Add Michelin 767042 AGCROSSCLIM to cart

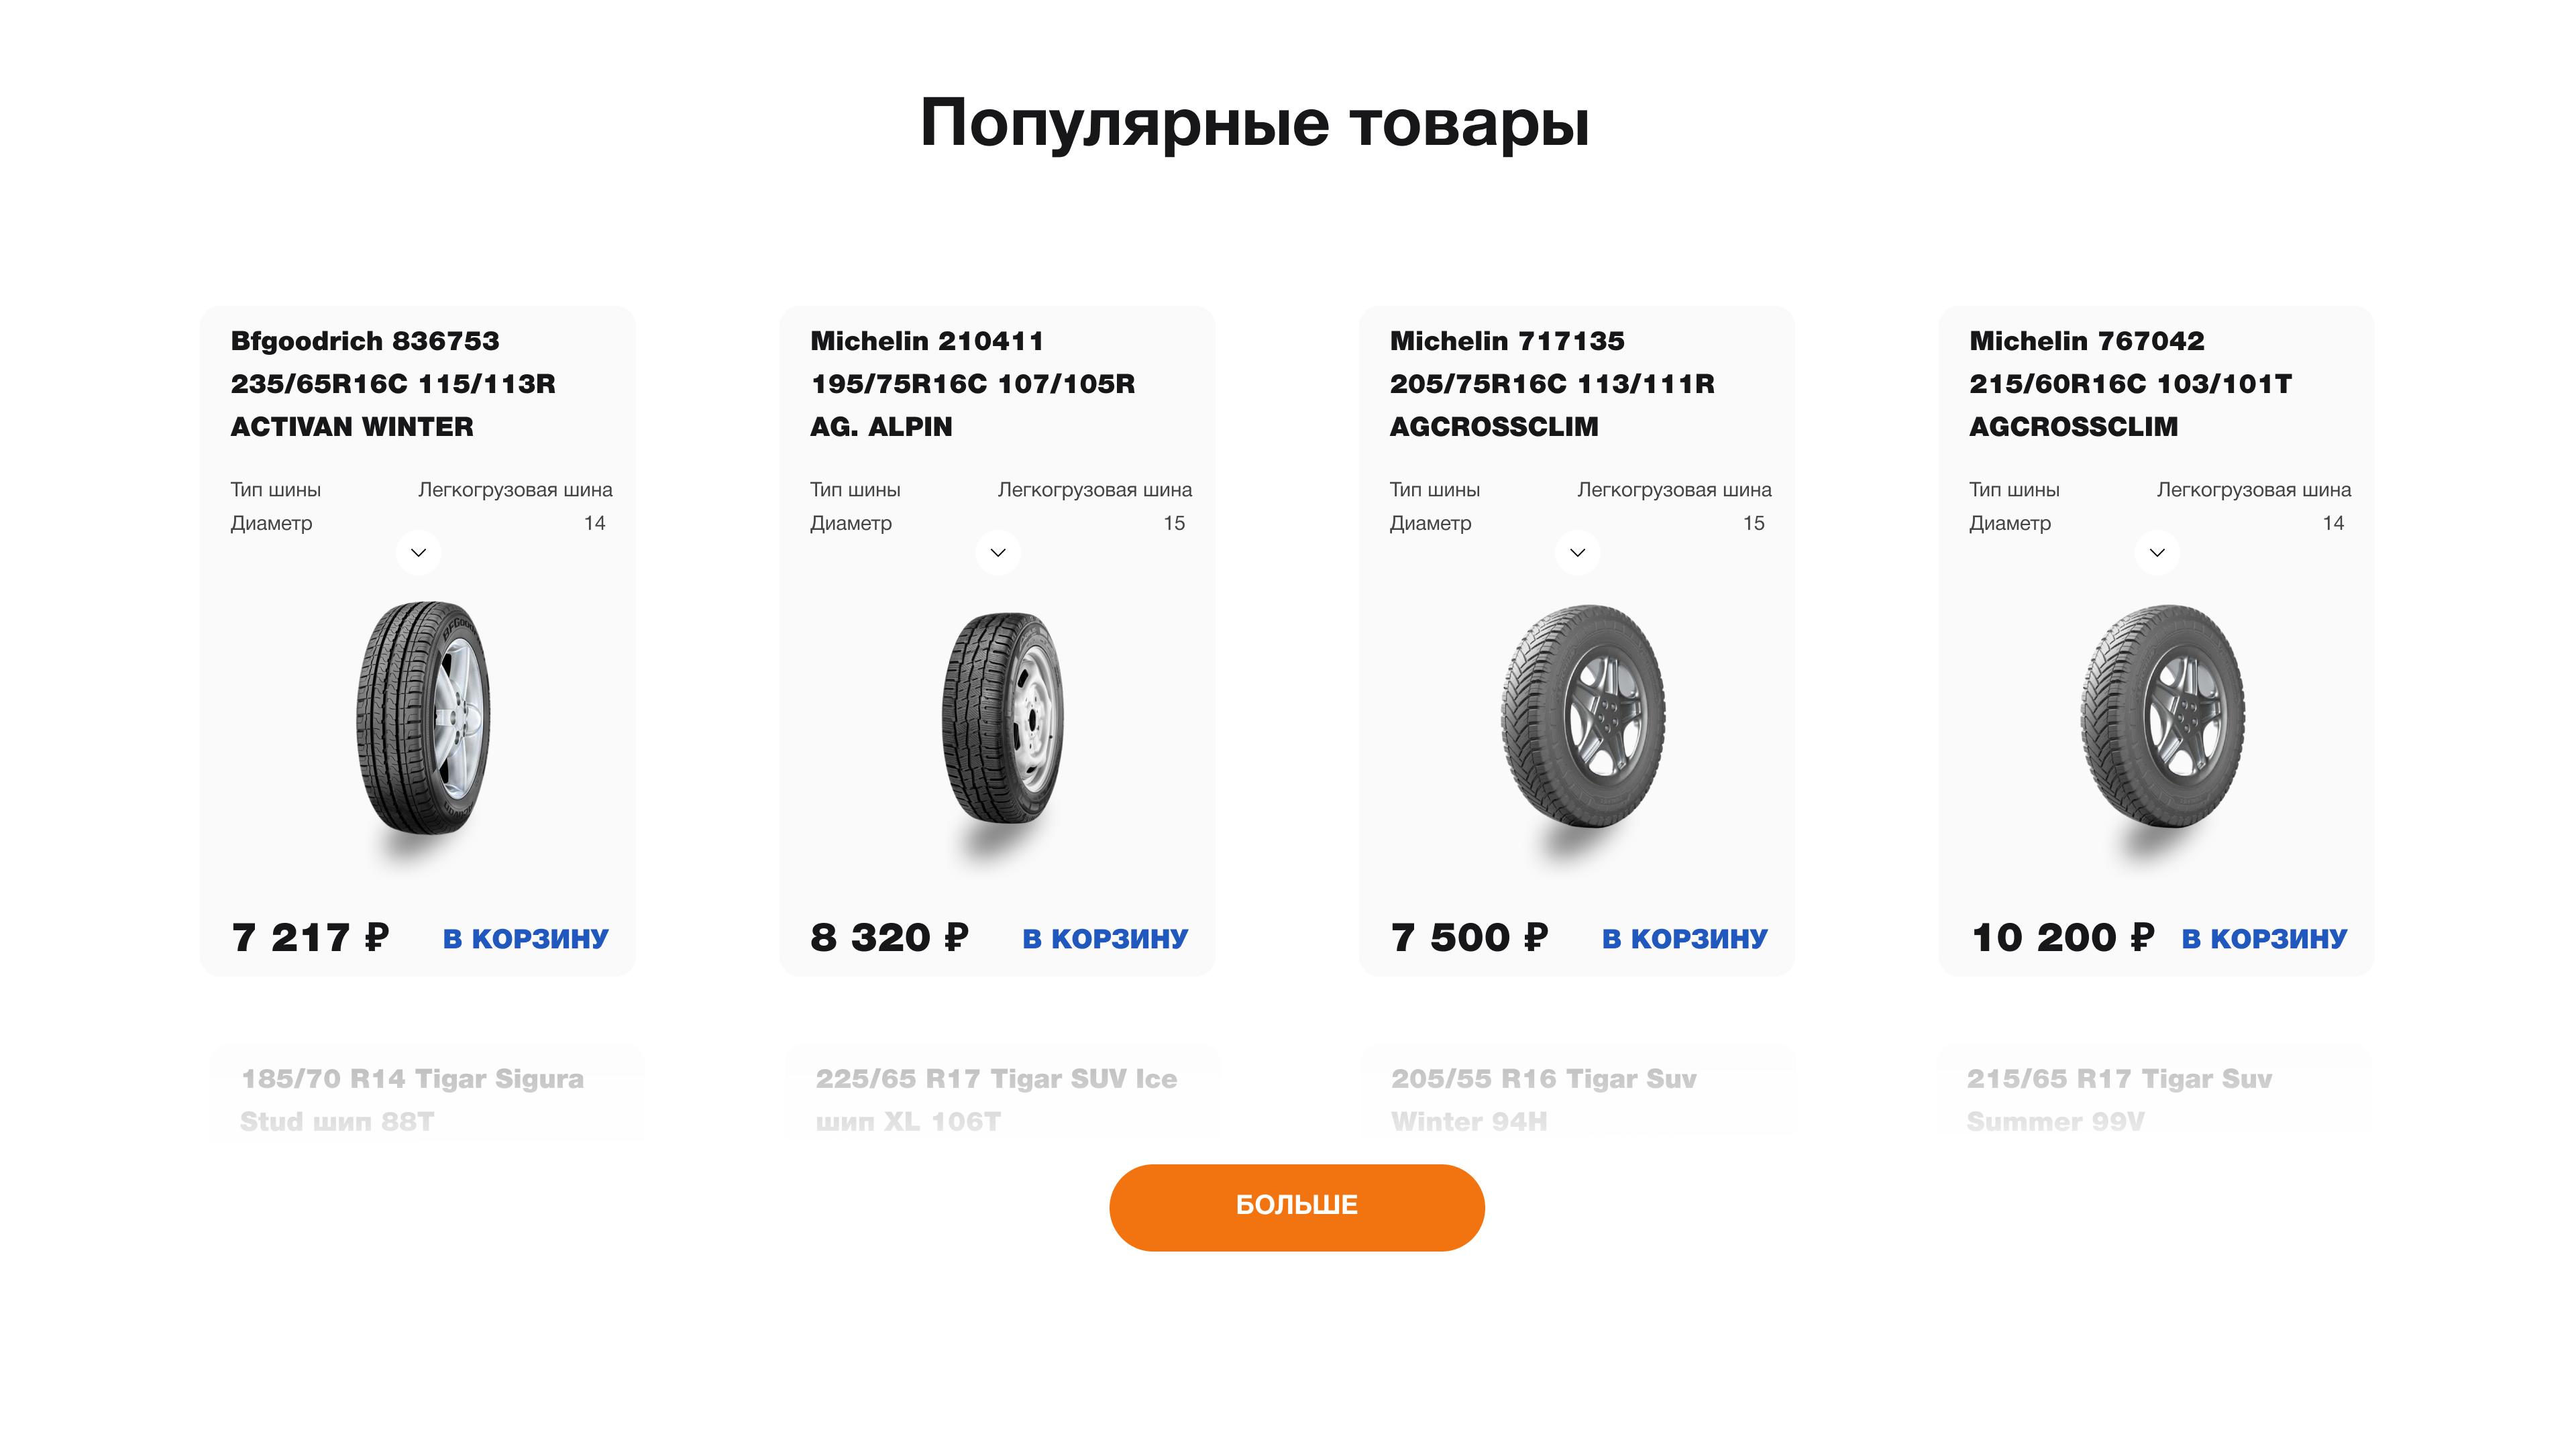pyautogui.click(x=2264, y=938)
